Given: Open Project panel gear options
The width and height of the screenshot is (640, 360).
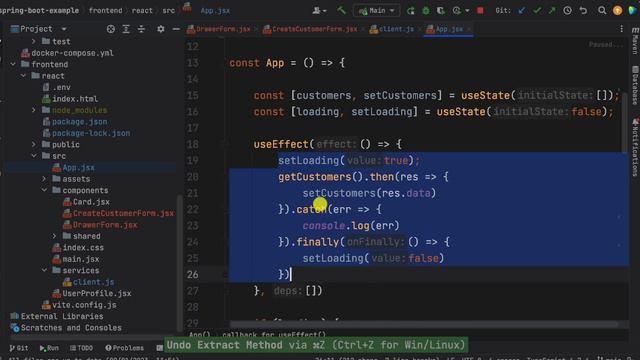Looking at the screenshot, I should click(161, 29).
